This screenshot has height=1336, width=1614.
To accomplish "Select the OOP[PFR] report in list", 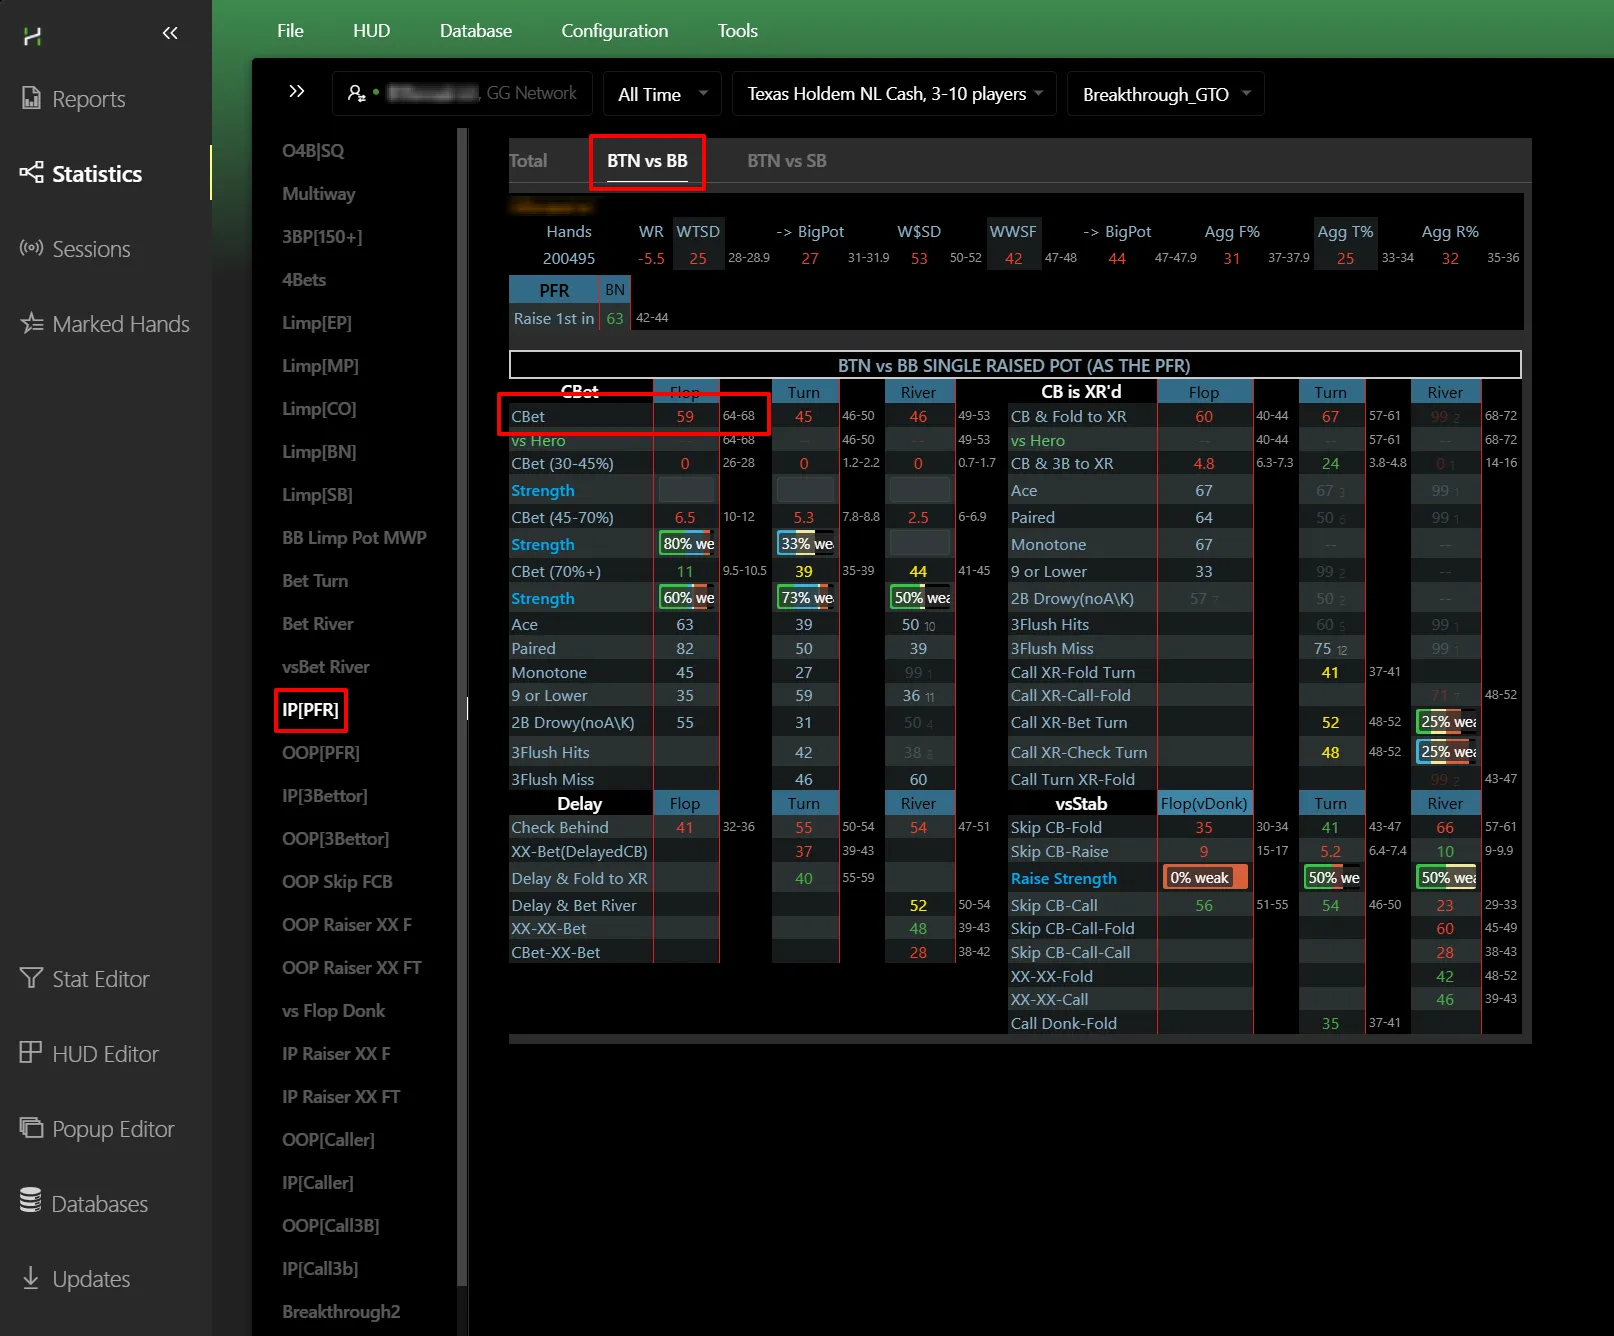I will point(320,753).
